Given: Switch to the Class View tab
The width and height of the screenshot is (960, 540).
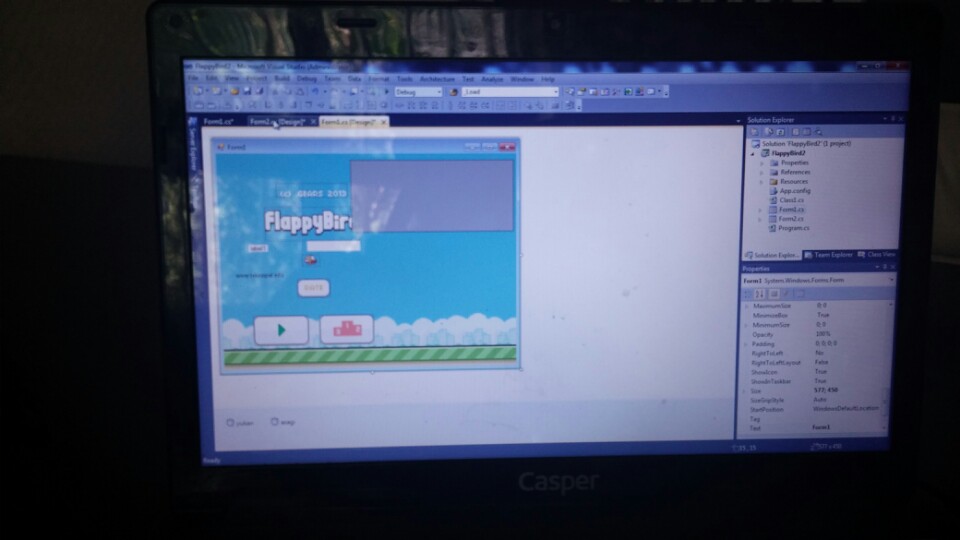Looking at the screenshot, I should pos(877,254).
